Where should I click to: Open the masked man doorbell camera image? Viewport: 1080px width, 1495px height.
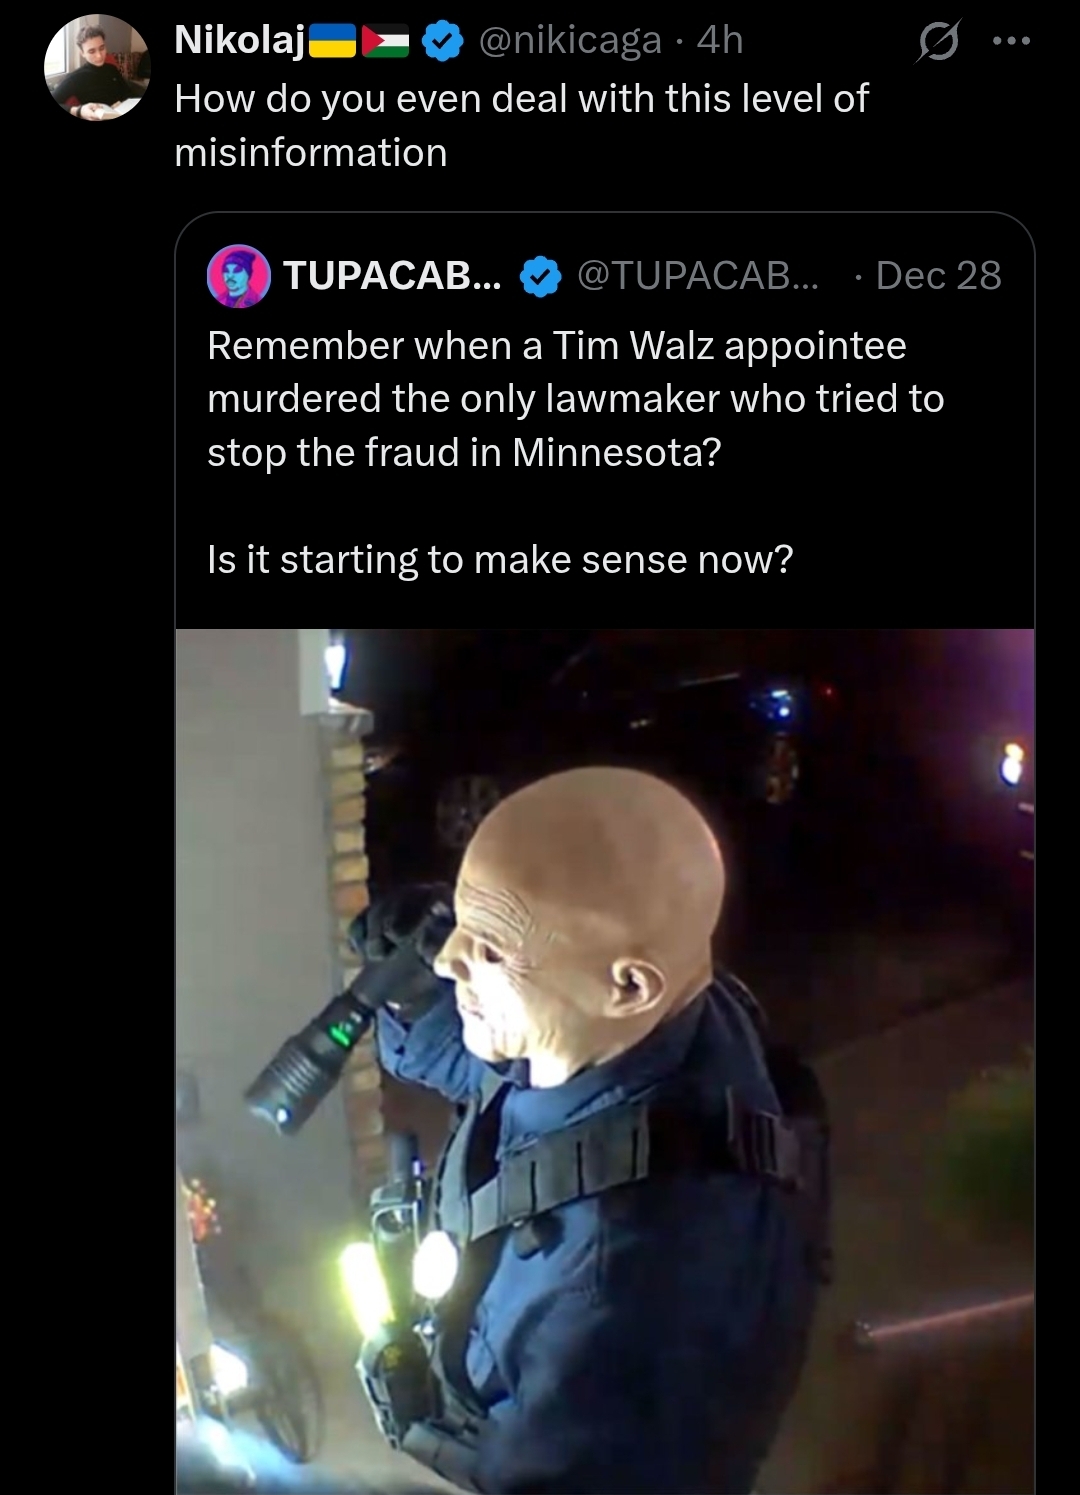605,1061
